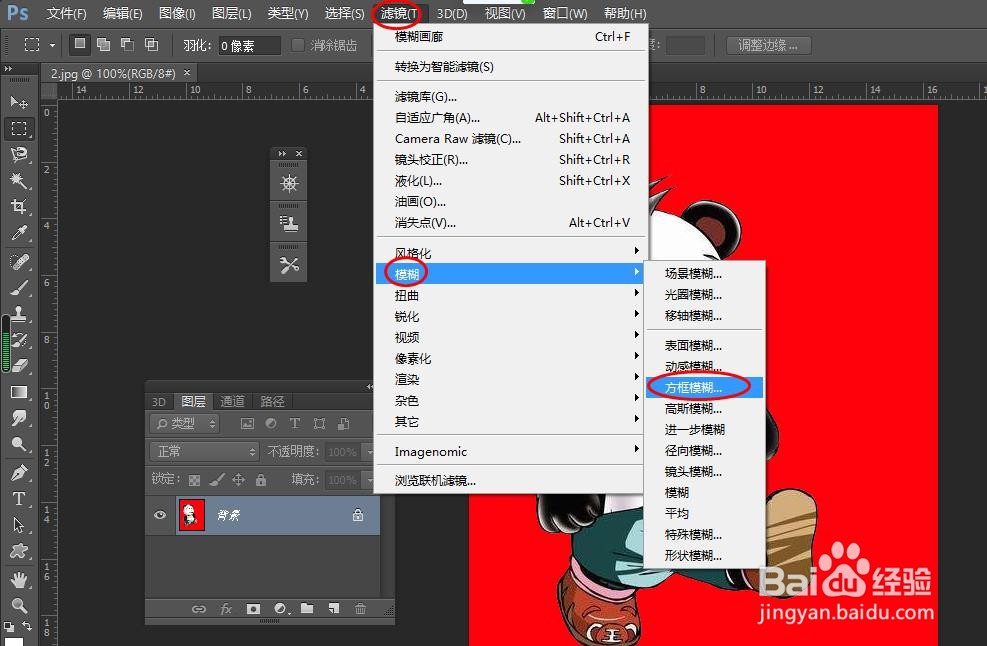The width and height of the screenshot is (987, 646).
Task: Choose New Selection mode in options bar
Action: point(79,44)
